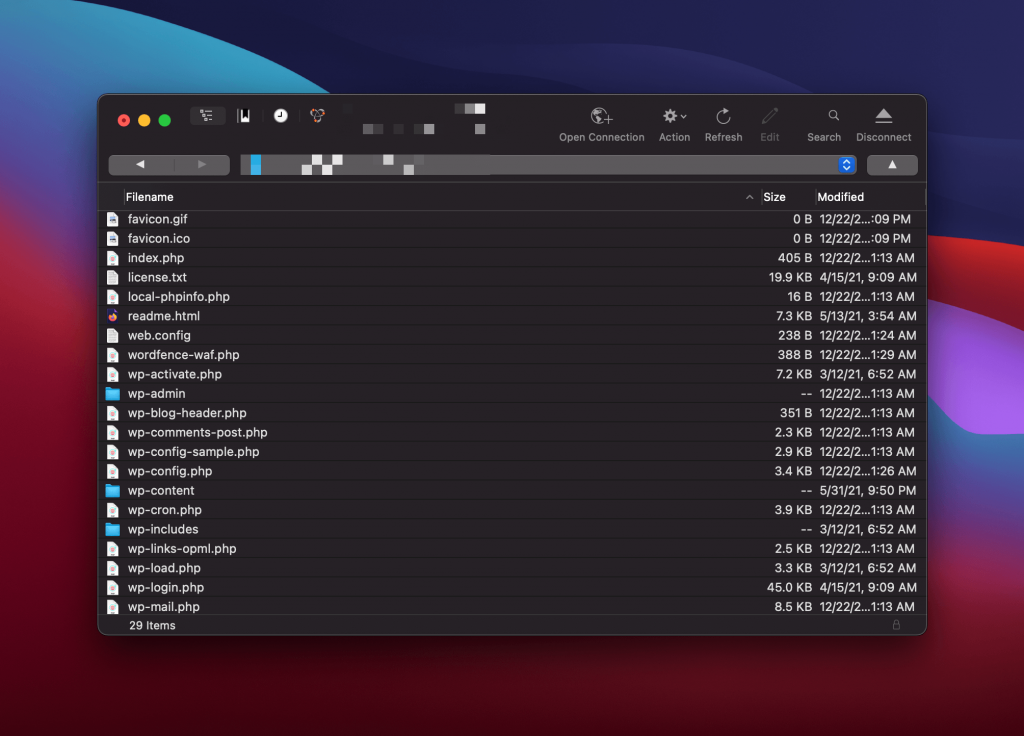
Task: Navigate back with the left arrow
Action: coord(140,164)
